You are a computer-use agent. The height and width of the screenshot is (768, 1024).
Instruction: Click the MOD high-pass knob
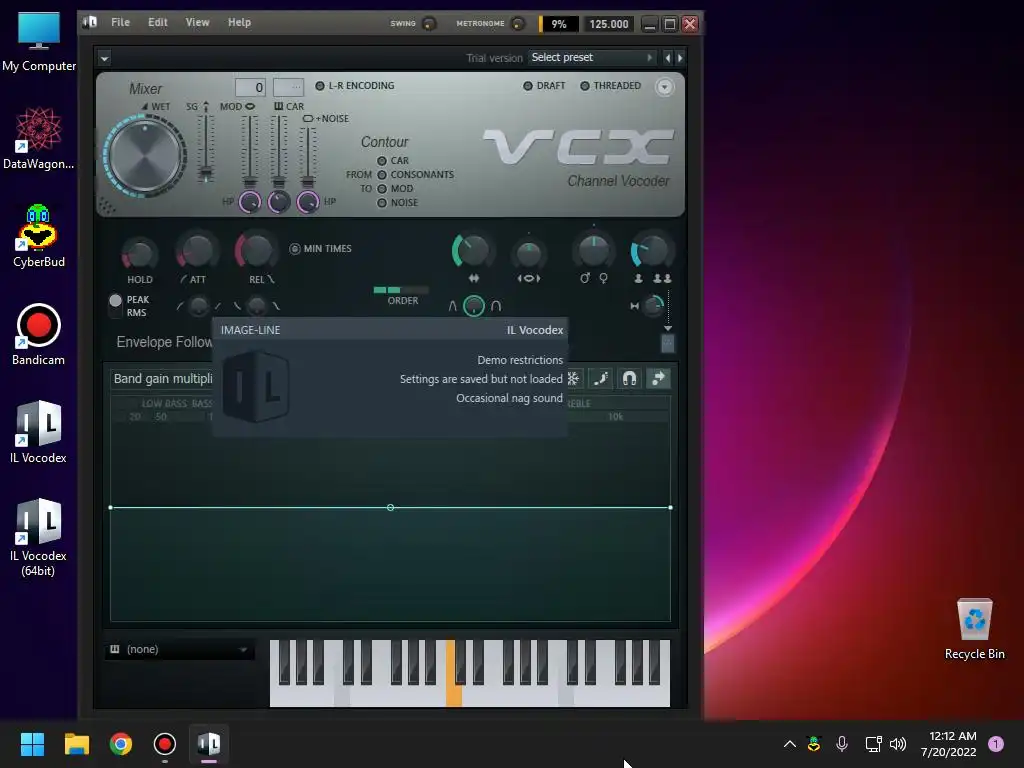(249, 202)
